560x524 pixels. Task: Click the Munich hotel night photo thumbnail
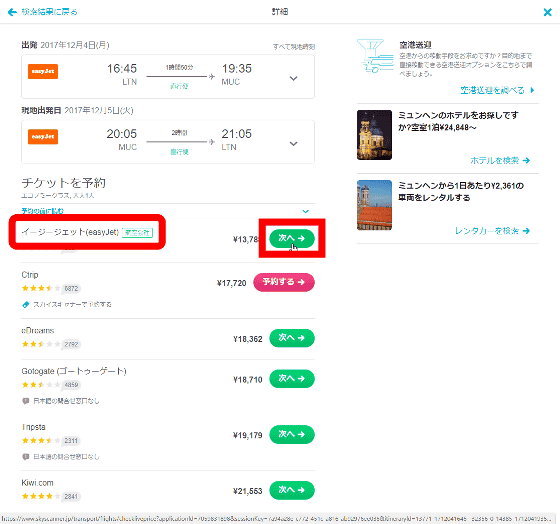374,135
